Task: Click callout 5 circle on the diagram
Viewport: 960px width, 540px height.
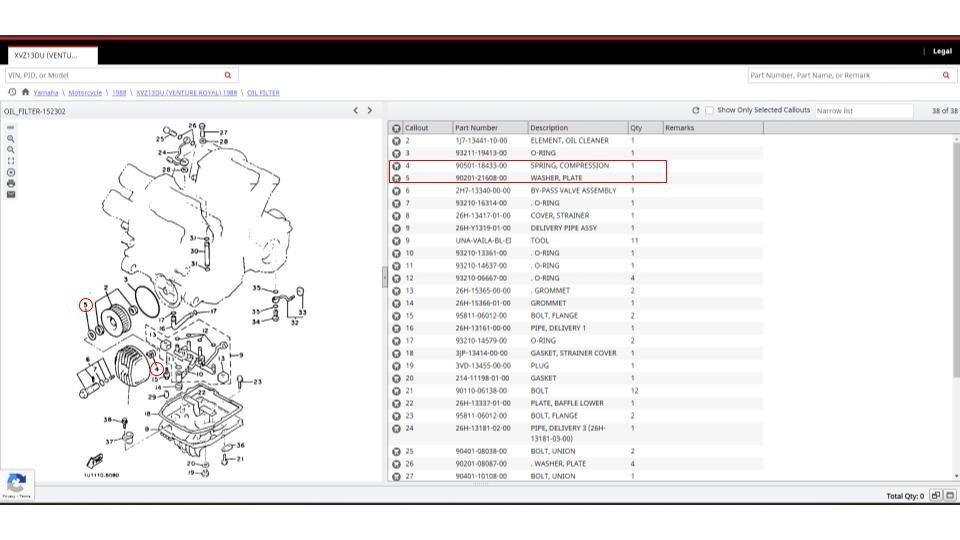Action: coord(87,304)
